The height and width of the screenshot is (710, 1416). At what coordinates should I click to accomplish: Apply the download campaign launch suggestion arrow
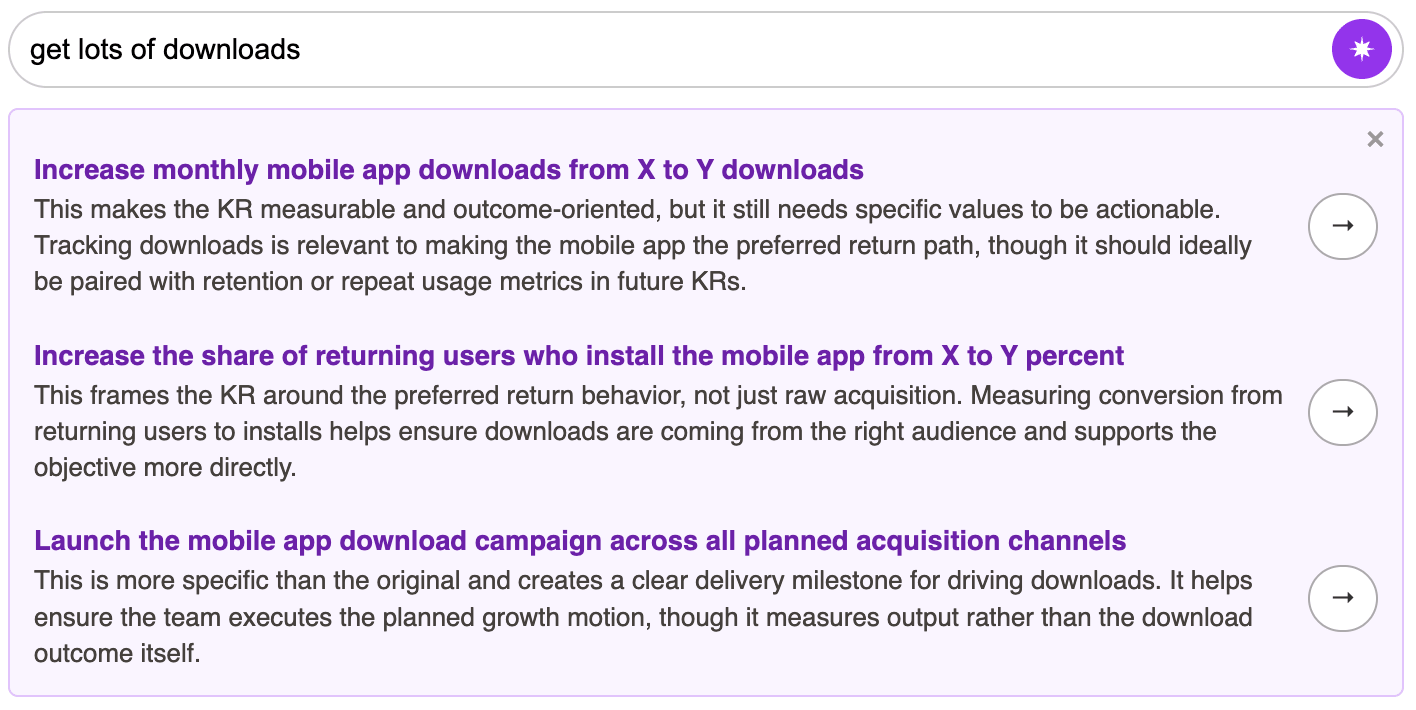tap(1342, 597)
